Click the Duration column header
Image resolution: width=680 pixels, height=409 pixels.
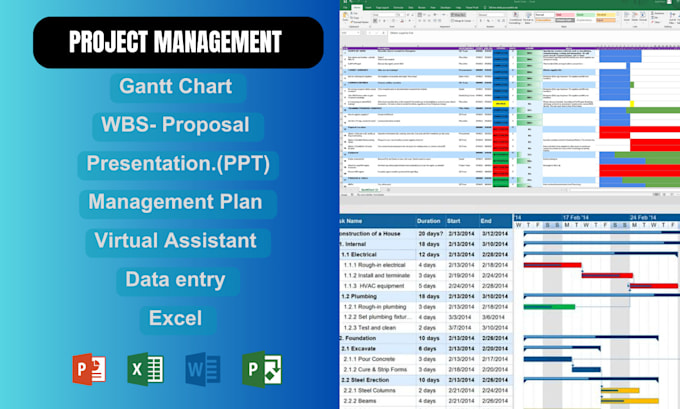coord(428,221)
